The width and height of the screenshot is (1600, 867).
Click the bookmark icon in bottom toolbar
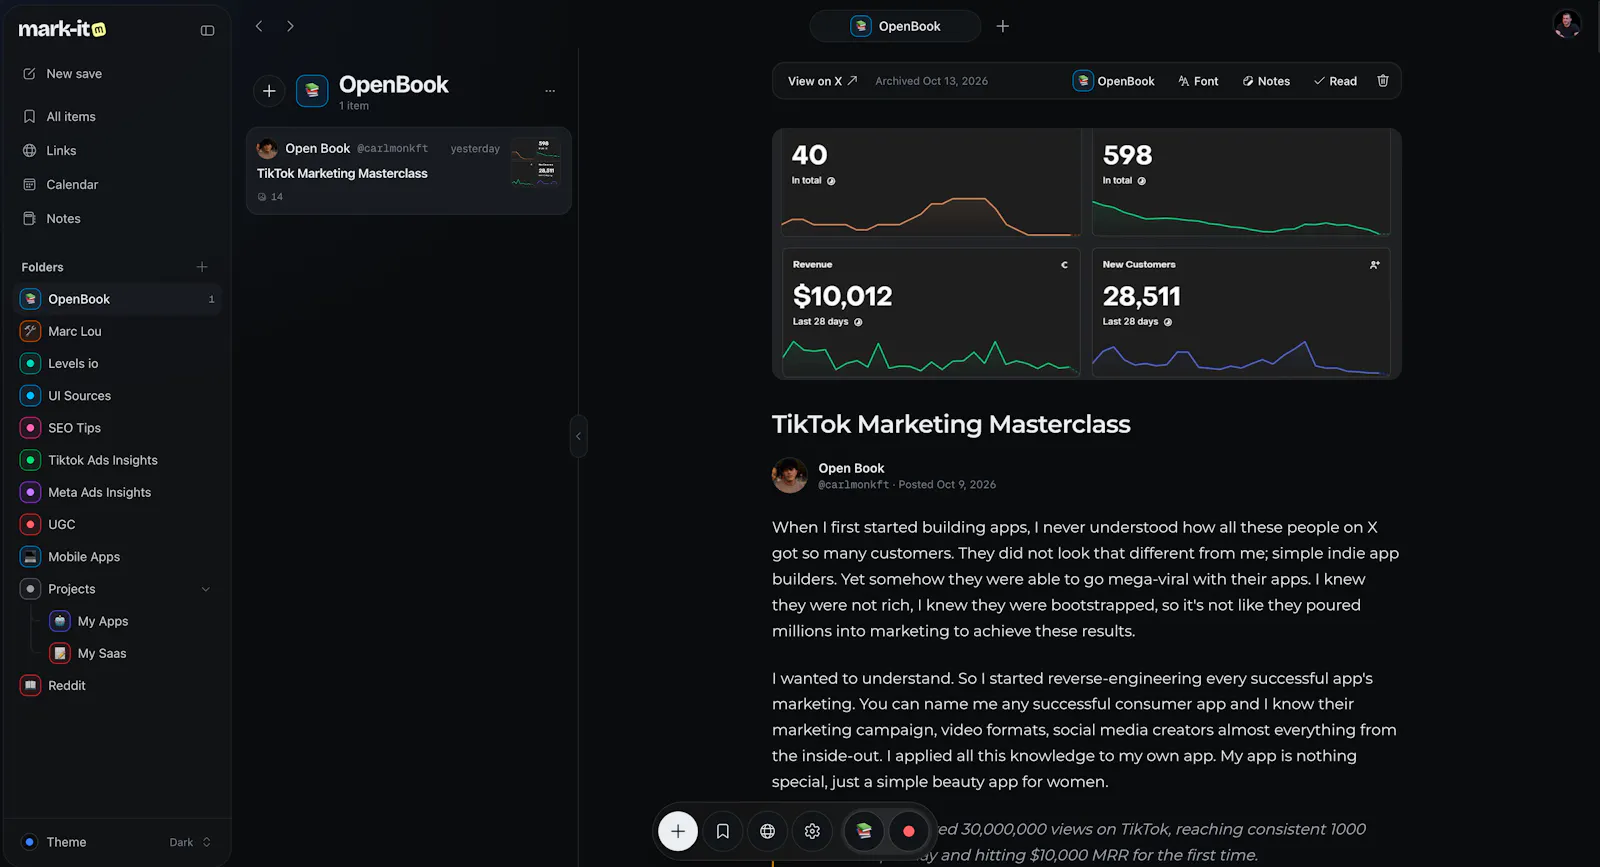tap(723, 831)
